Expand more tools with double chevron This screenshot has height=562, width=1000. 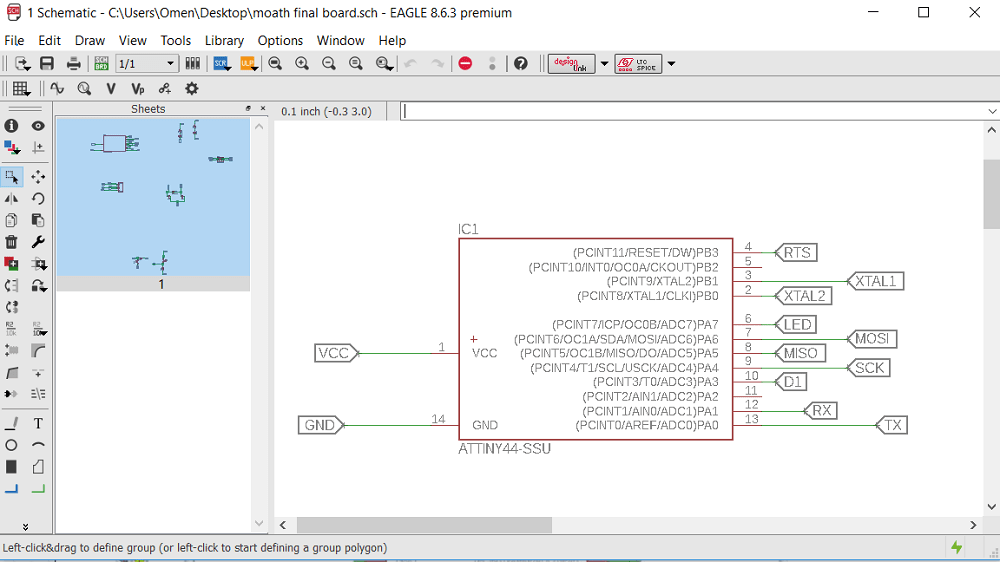pos(26,527)
